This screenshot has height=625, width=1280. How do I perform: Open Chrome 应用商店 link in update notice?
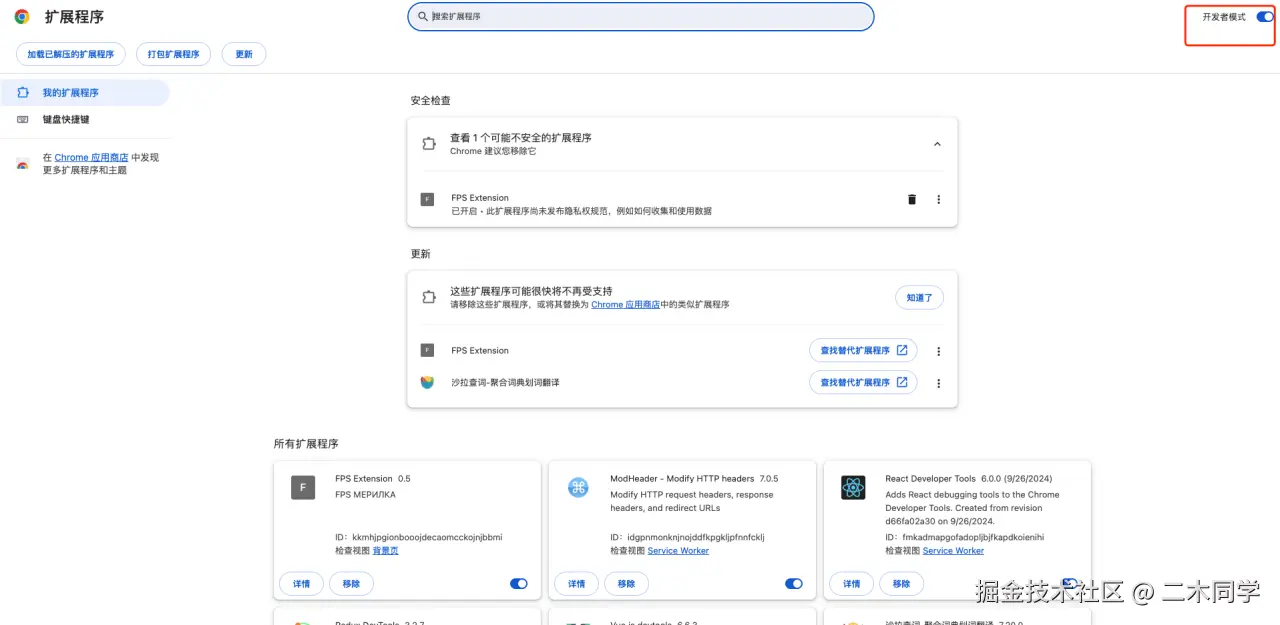(625, 304)
